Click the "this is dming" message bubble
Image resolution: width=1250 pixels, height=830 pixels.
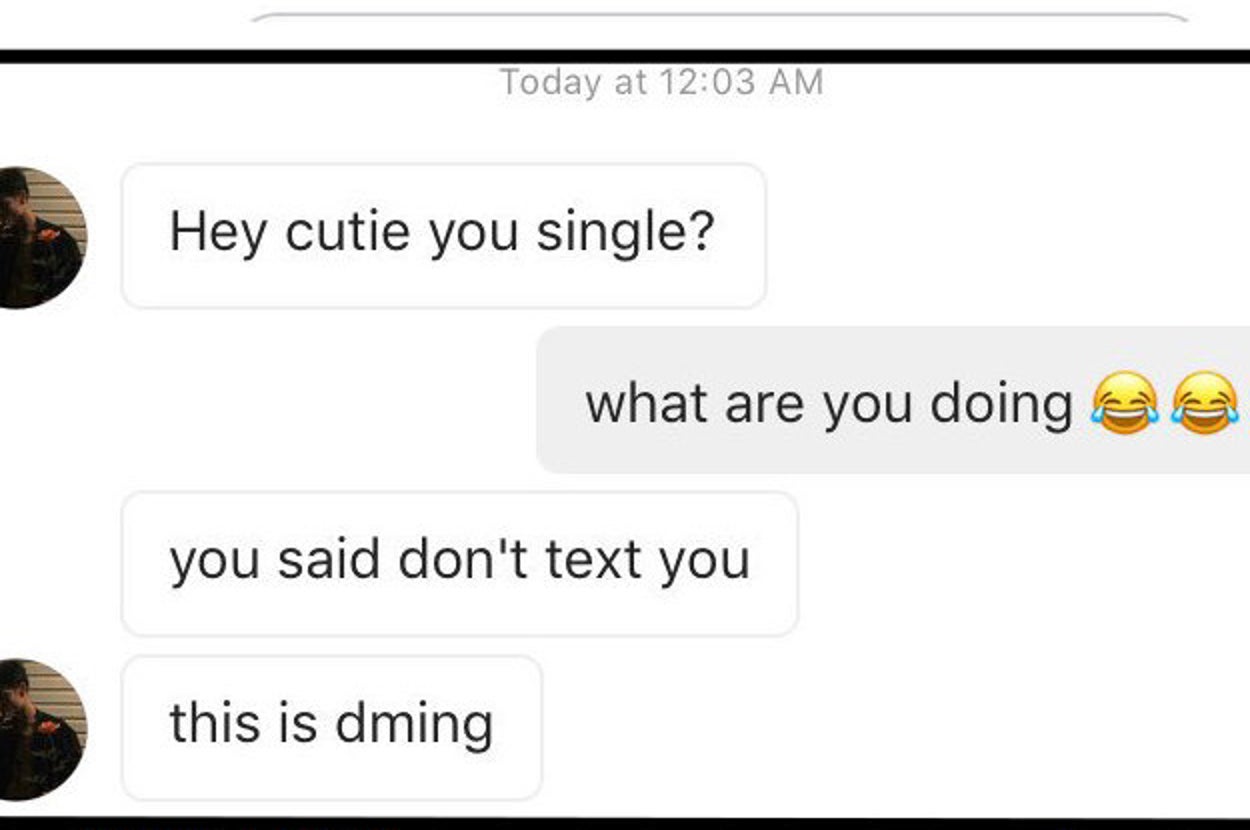331,727
